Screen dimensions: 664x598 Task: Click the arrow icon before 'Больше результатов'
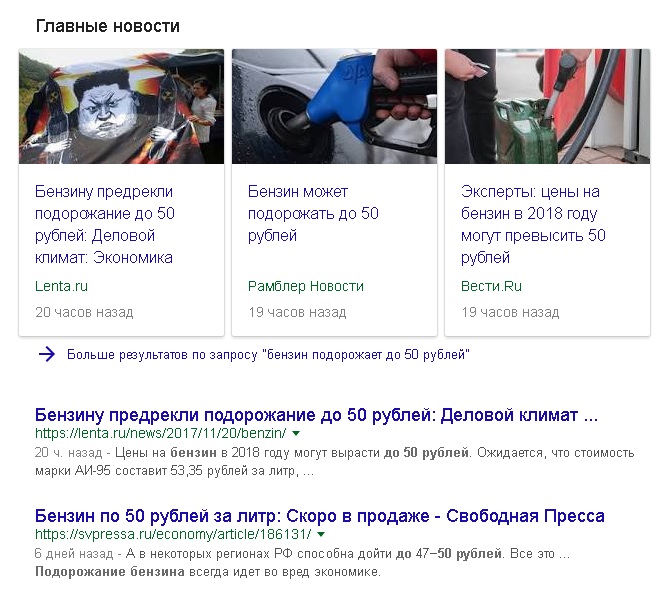(x=47, y=354)
